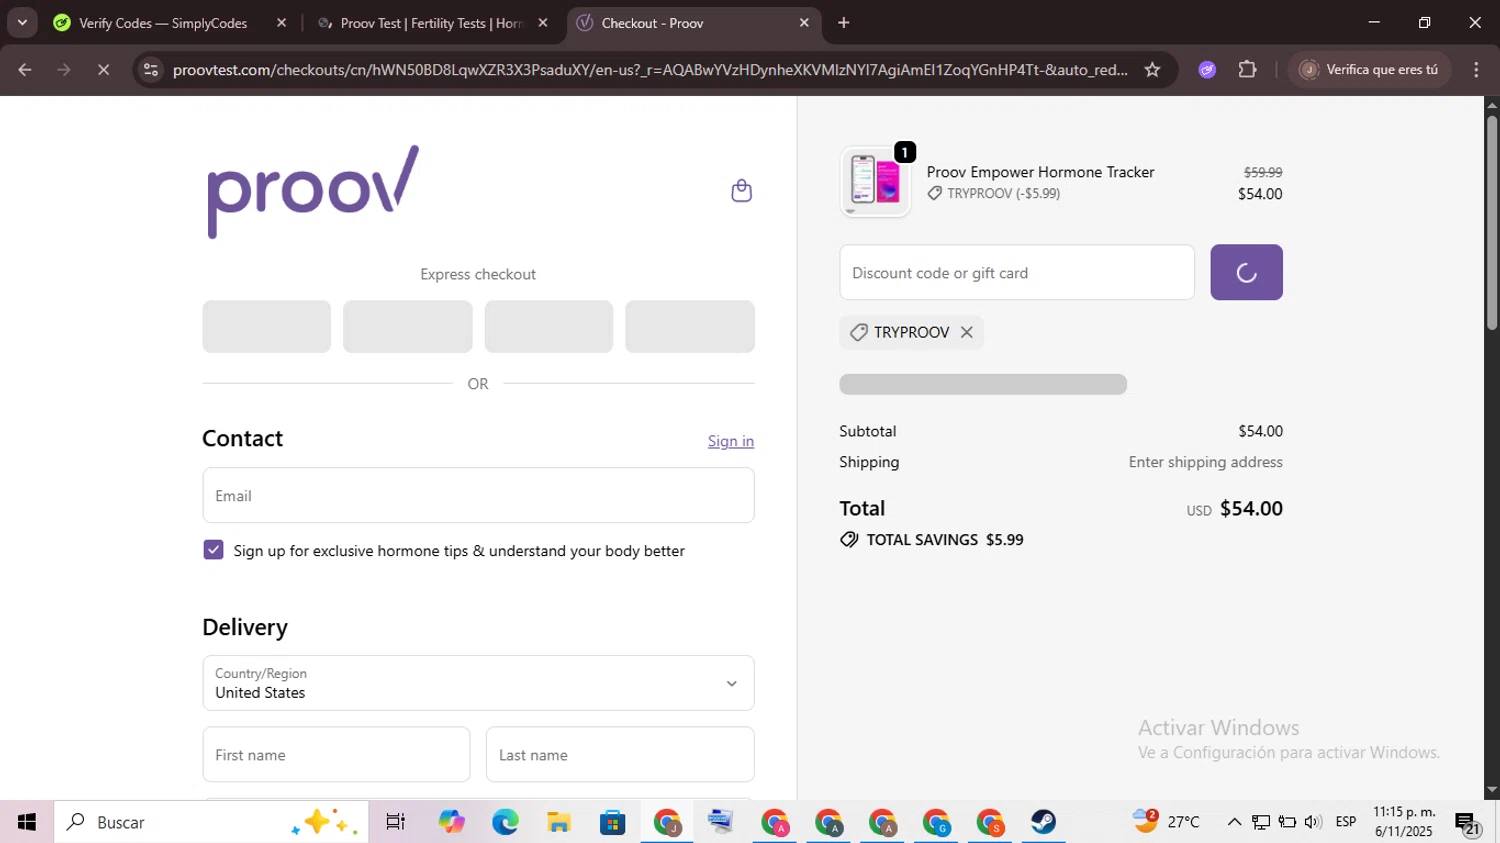Click the Proov logo
The height and width of the screenshot is (843, 1500).
[x=312, y=191]
